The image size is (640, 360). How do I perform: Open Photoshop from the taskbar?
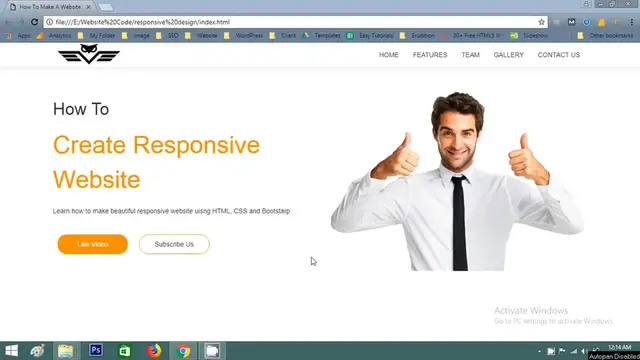(96, 350)
